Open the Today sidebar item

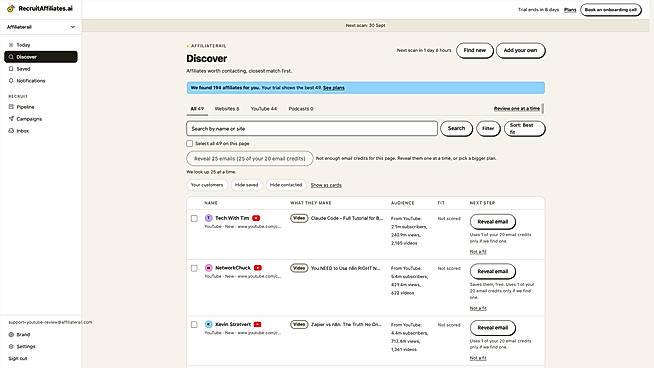pyautogui.click(x=41, y=45)
